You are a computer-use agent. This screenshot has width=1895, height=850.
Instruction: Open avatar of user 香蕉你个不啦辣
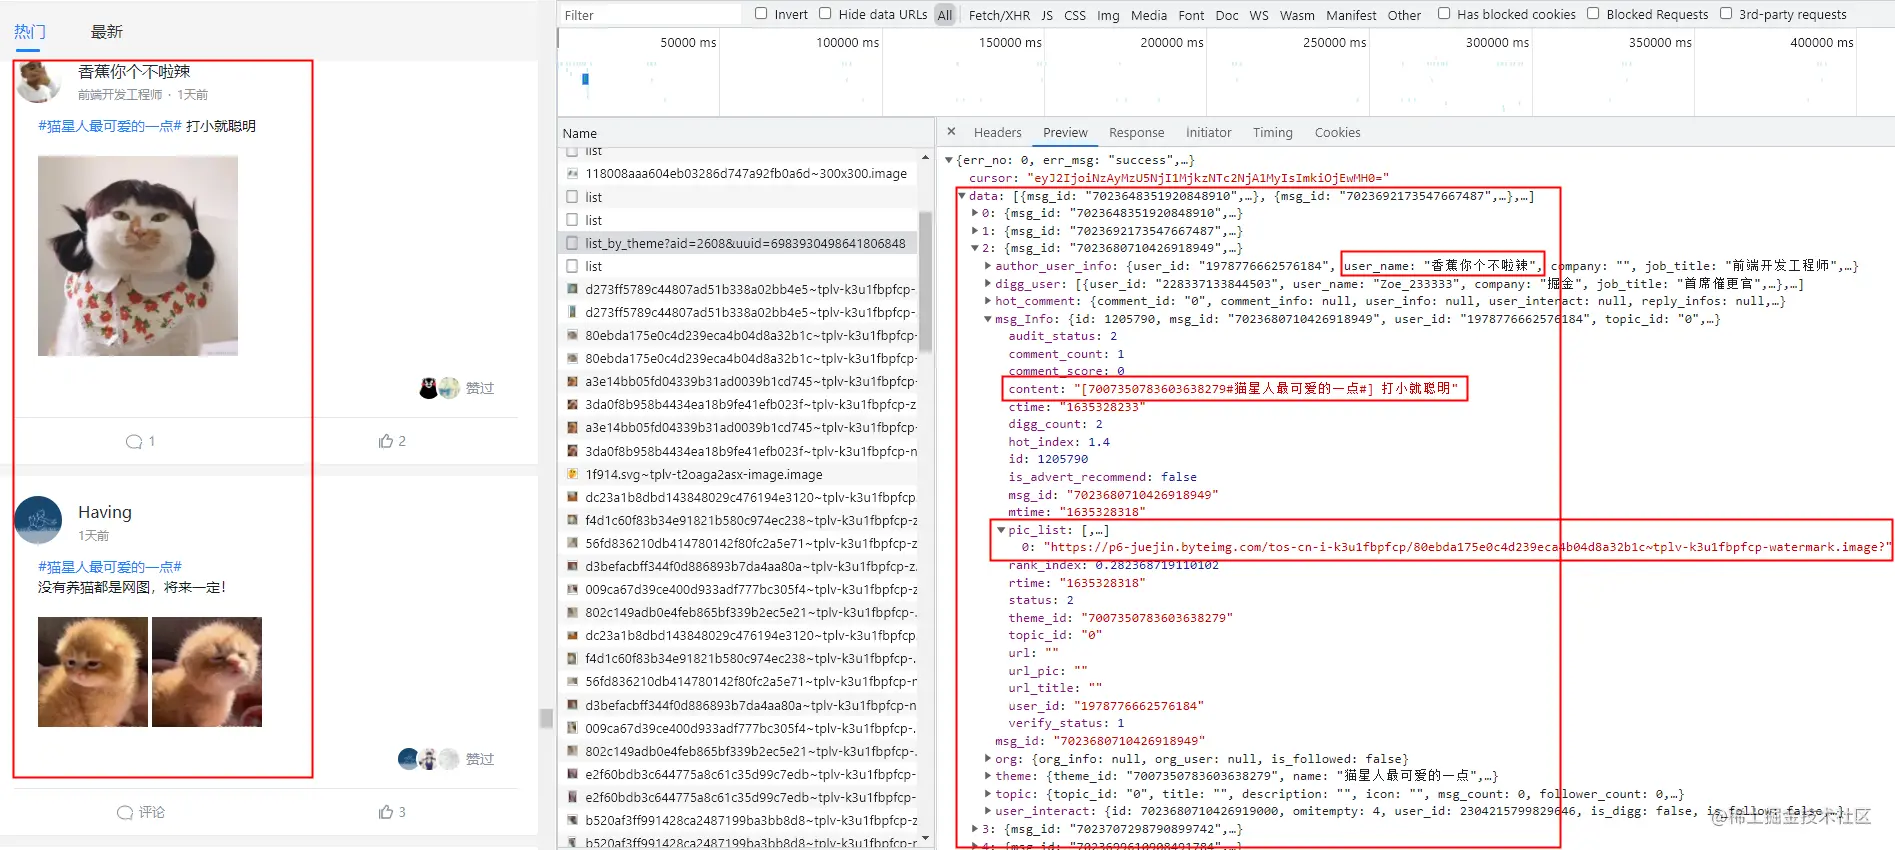tap(38, 82)
